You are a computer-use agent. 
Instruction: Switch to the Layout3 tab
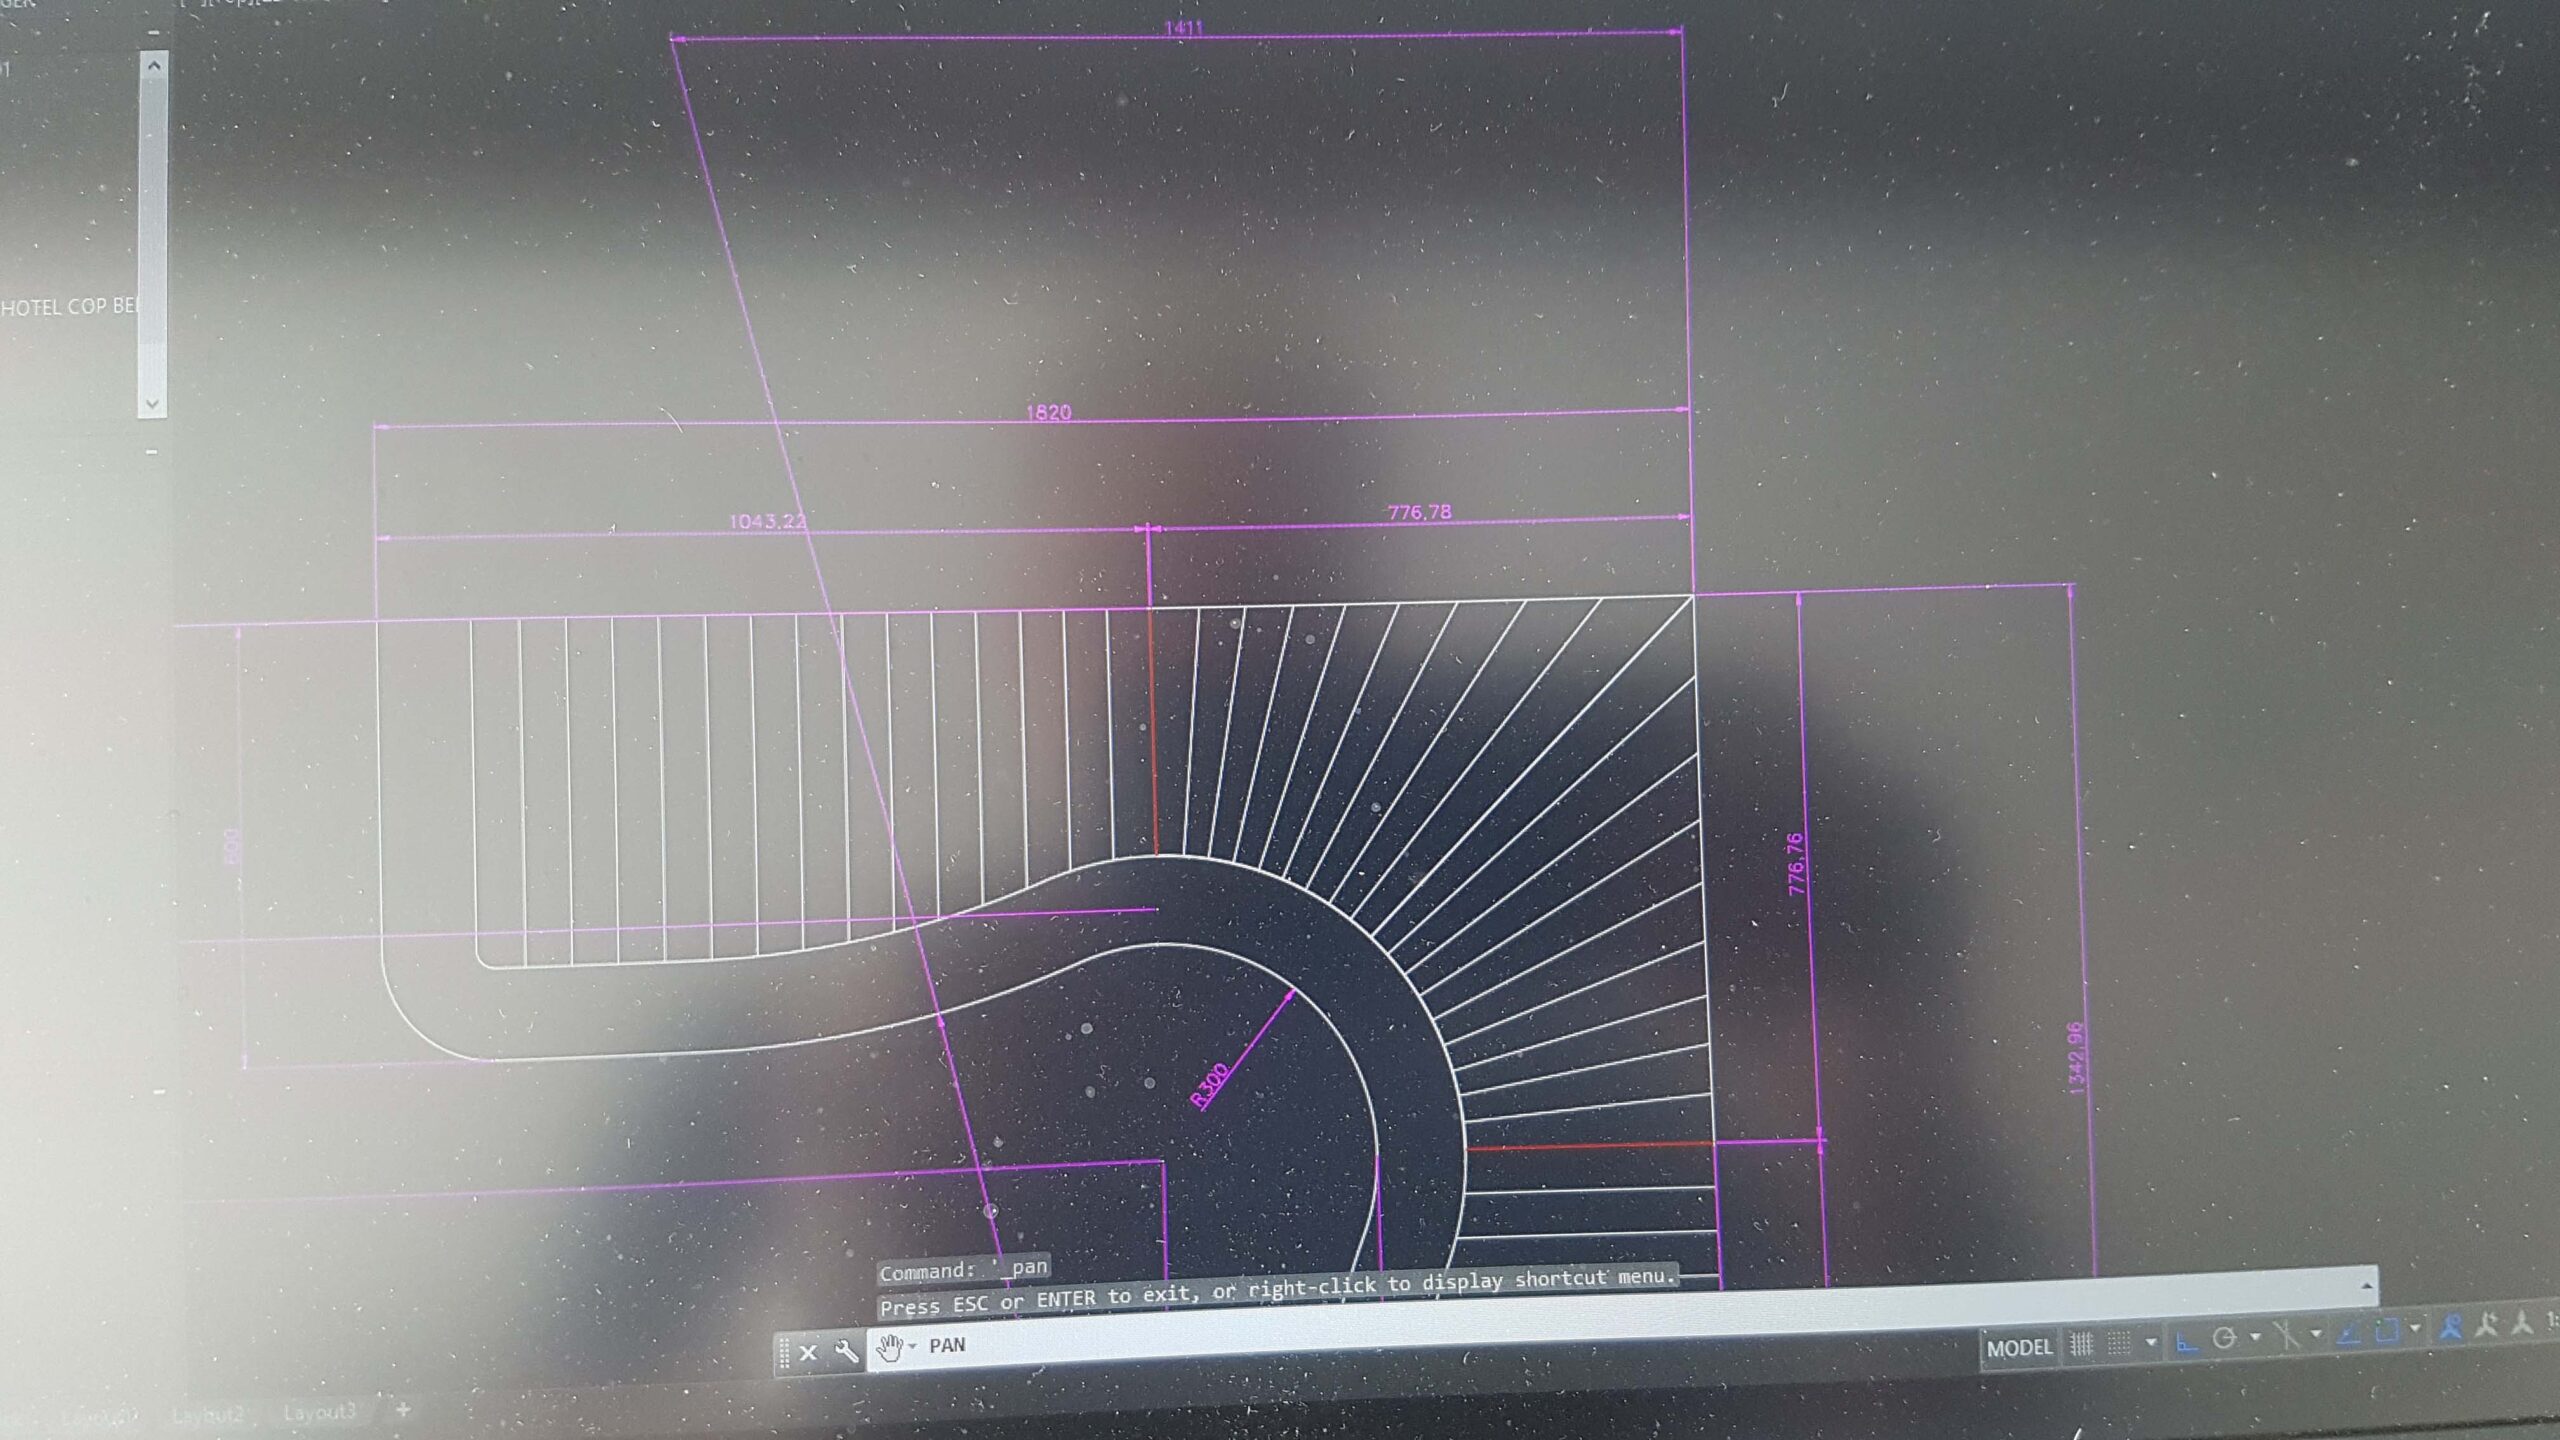pyautogui.click(x=319, y=1411)
